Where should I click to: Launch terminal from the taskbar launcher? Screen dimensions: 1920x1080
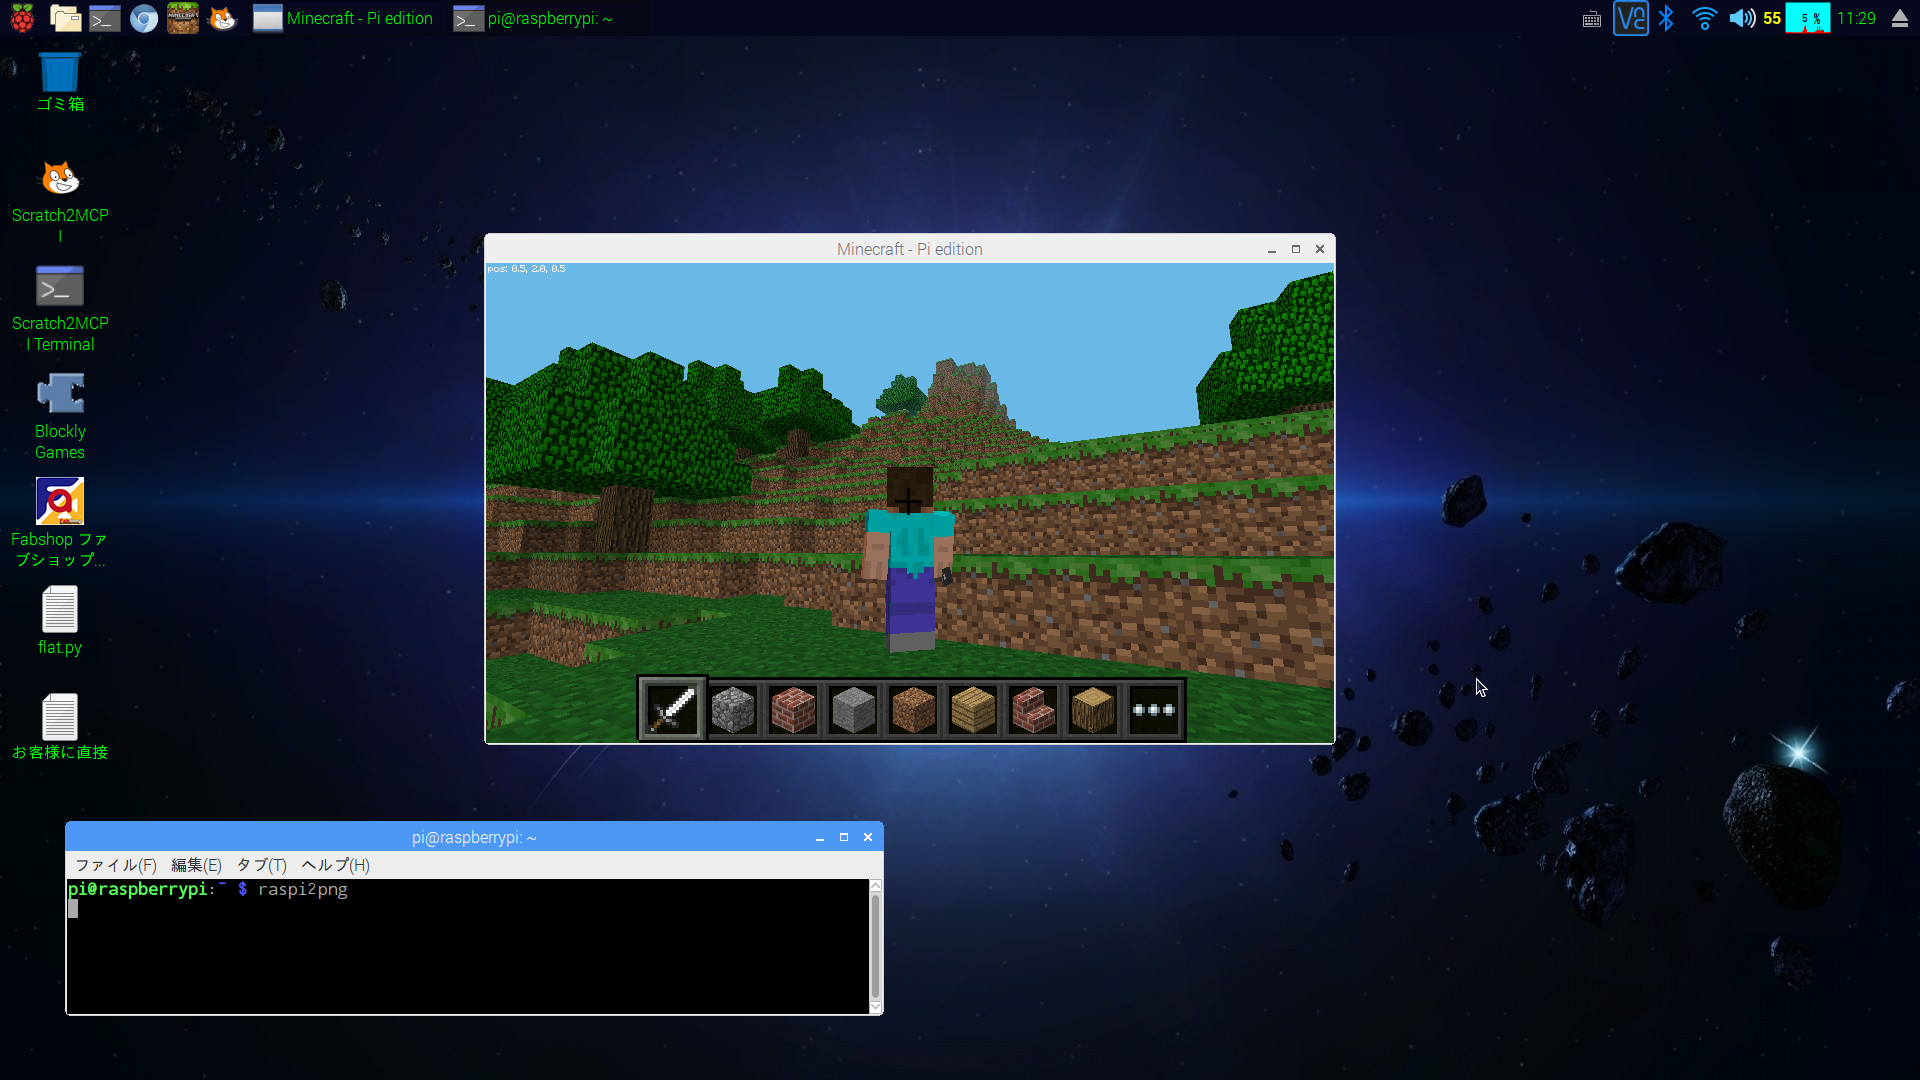coord(104,18)
